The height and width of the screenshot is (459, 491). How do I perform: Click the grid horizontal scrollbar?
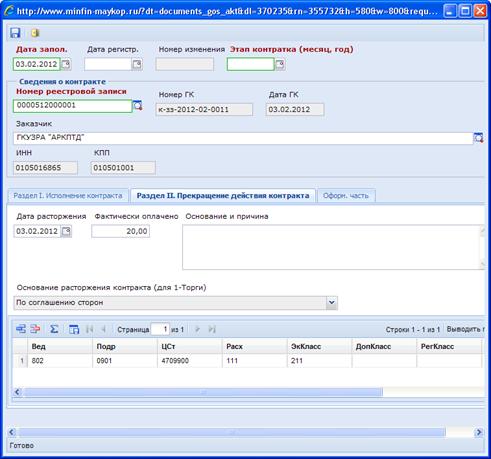(x=203, y=392)
